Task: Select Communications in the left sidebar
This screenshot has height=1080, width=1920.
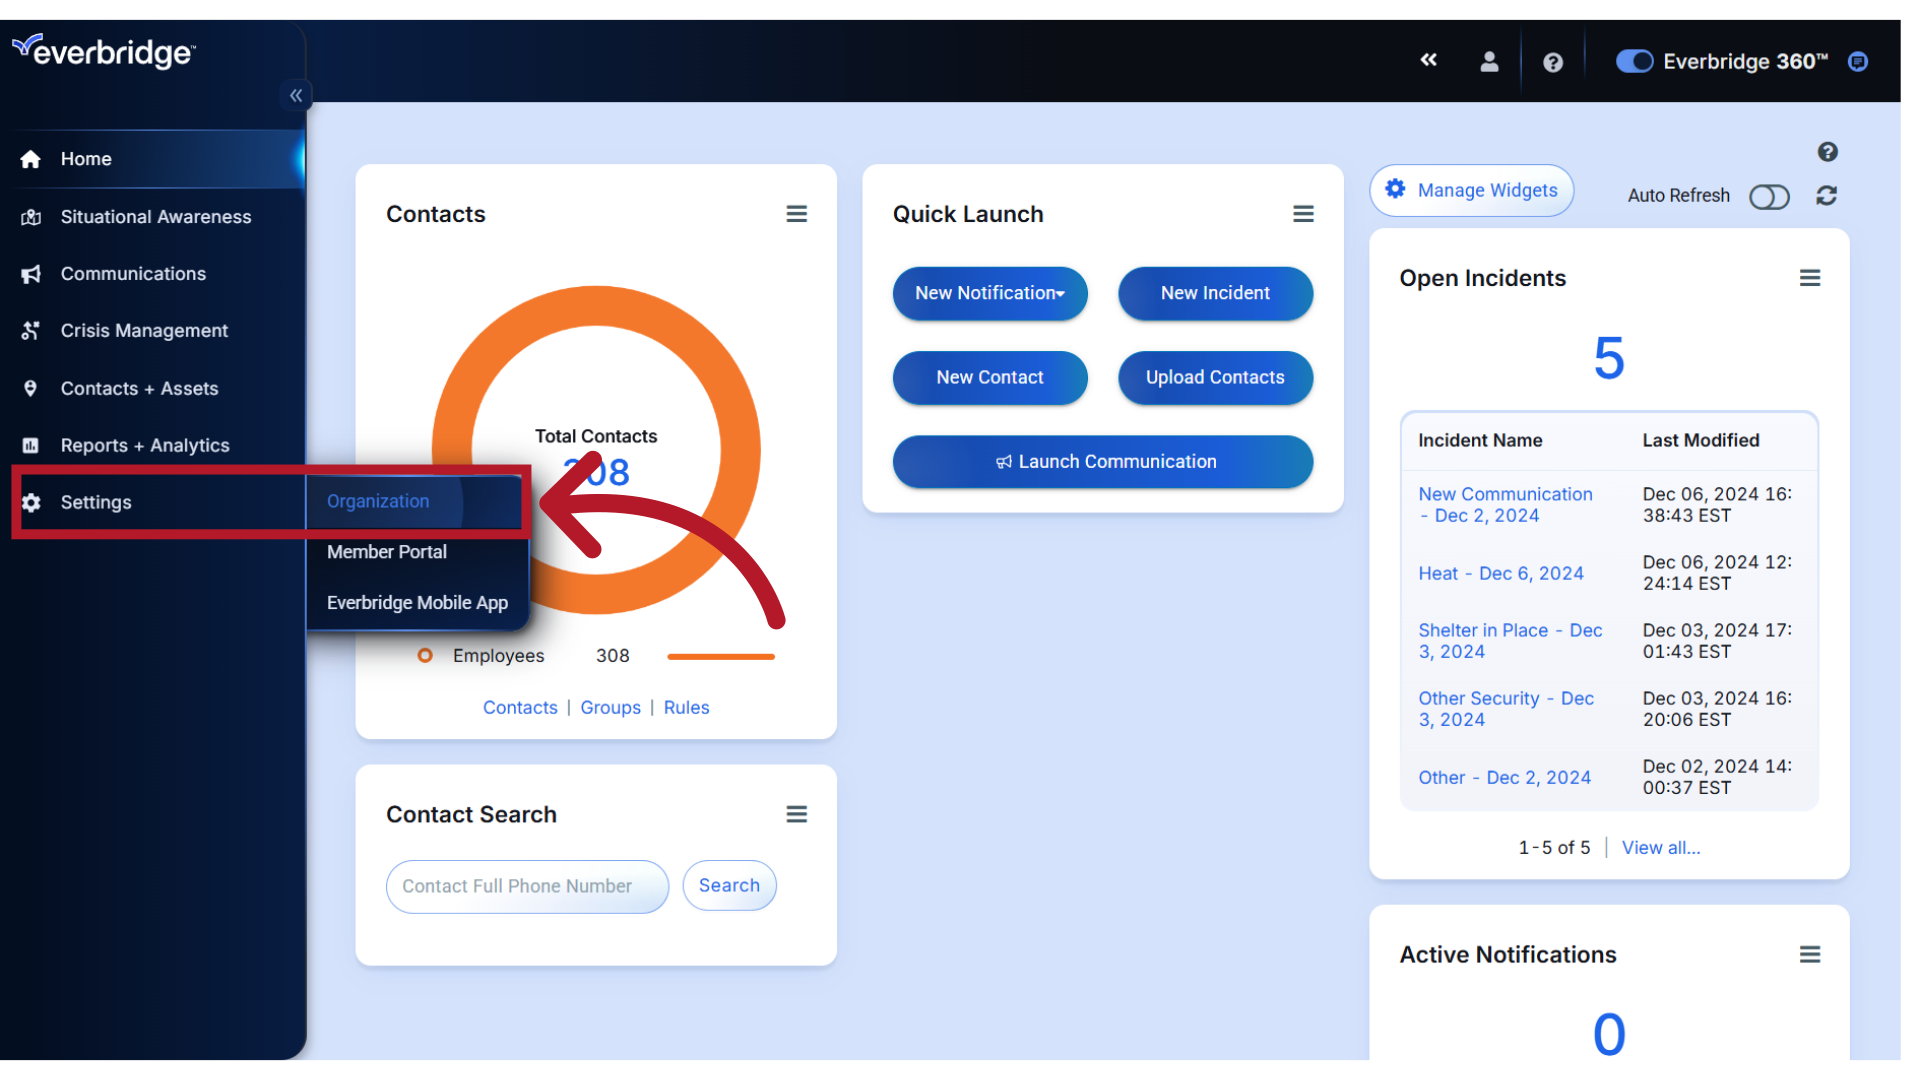Action: (x=134, y=273)
